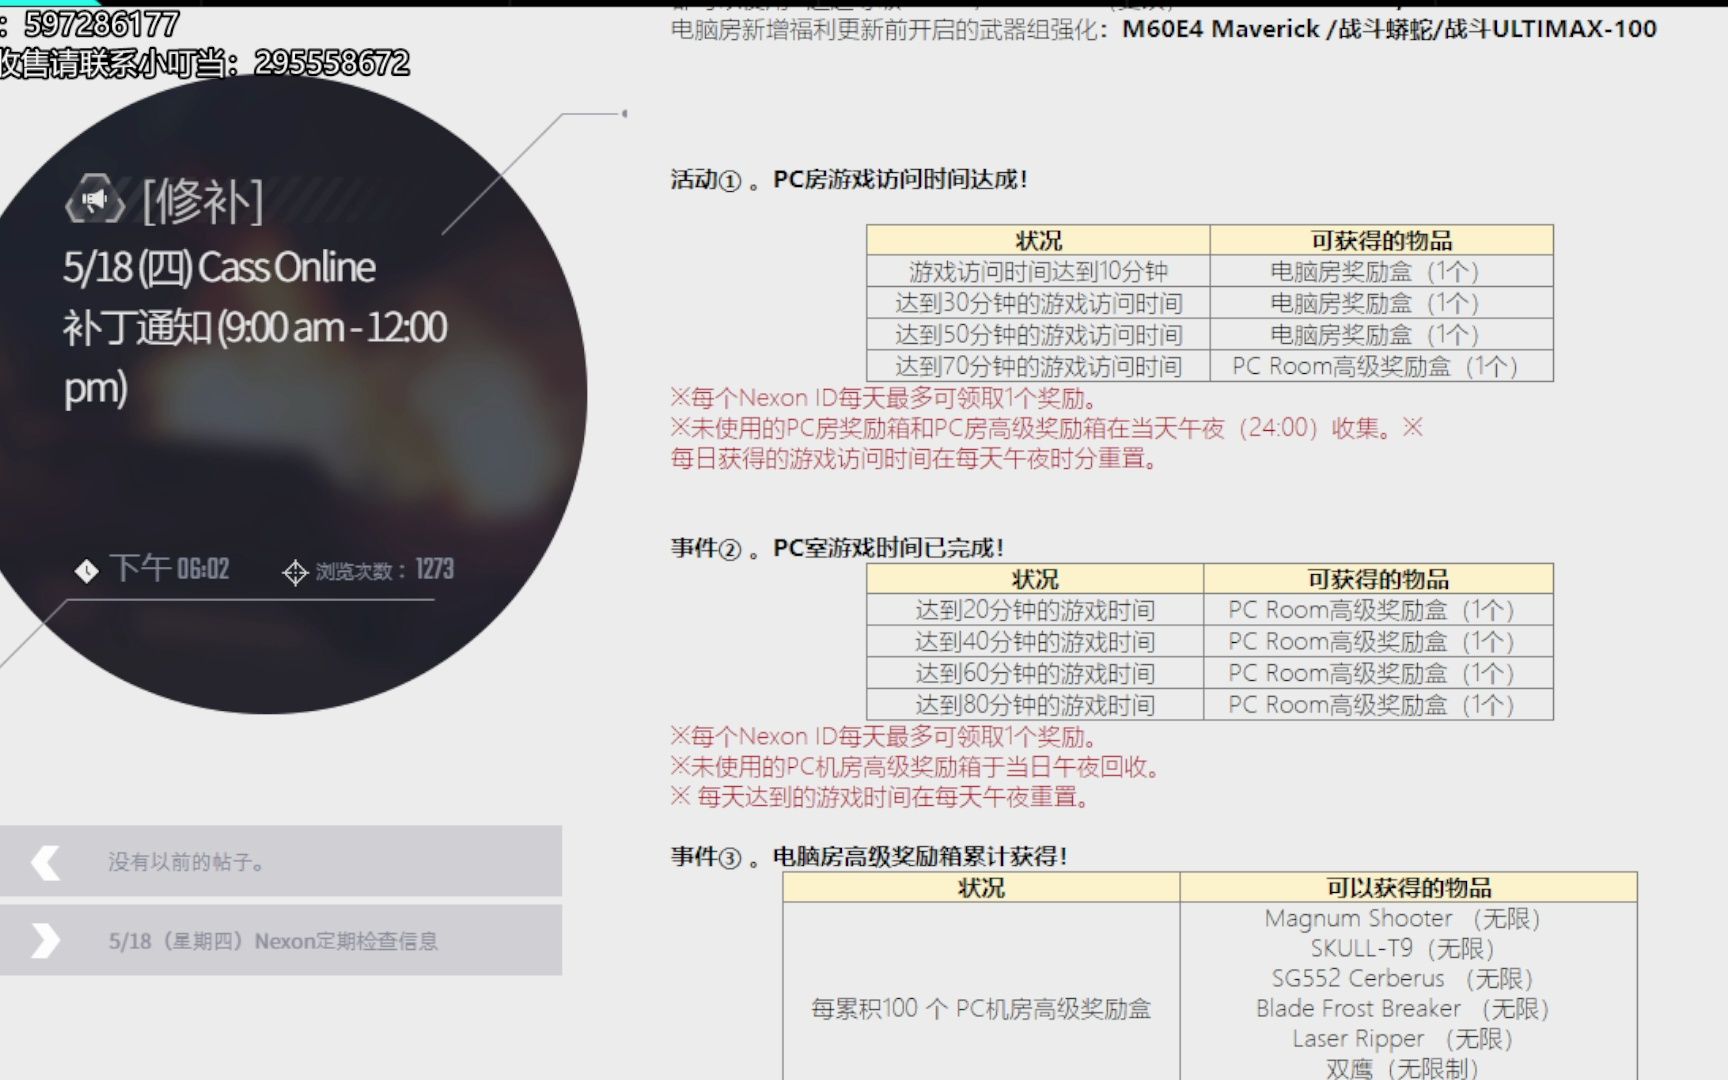Click red note 未使用的PC机房高级奖励箱于当日午夜回收
Viewport: 1728px width, 1080px height.
coord(916,768)
